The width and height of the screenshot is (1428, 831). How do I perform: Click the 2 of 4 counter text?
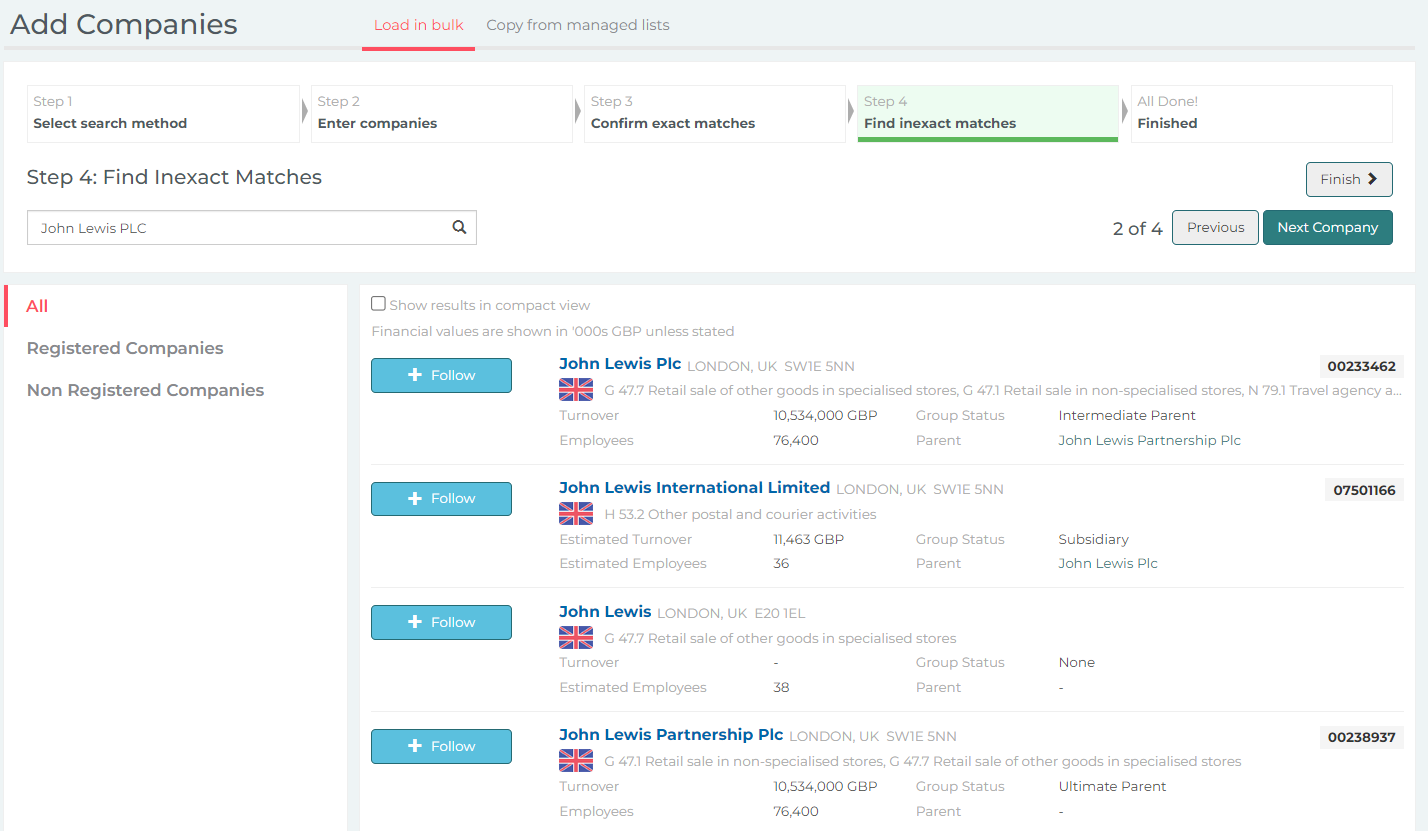pyautogui.click(x=1137, y=229)
